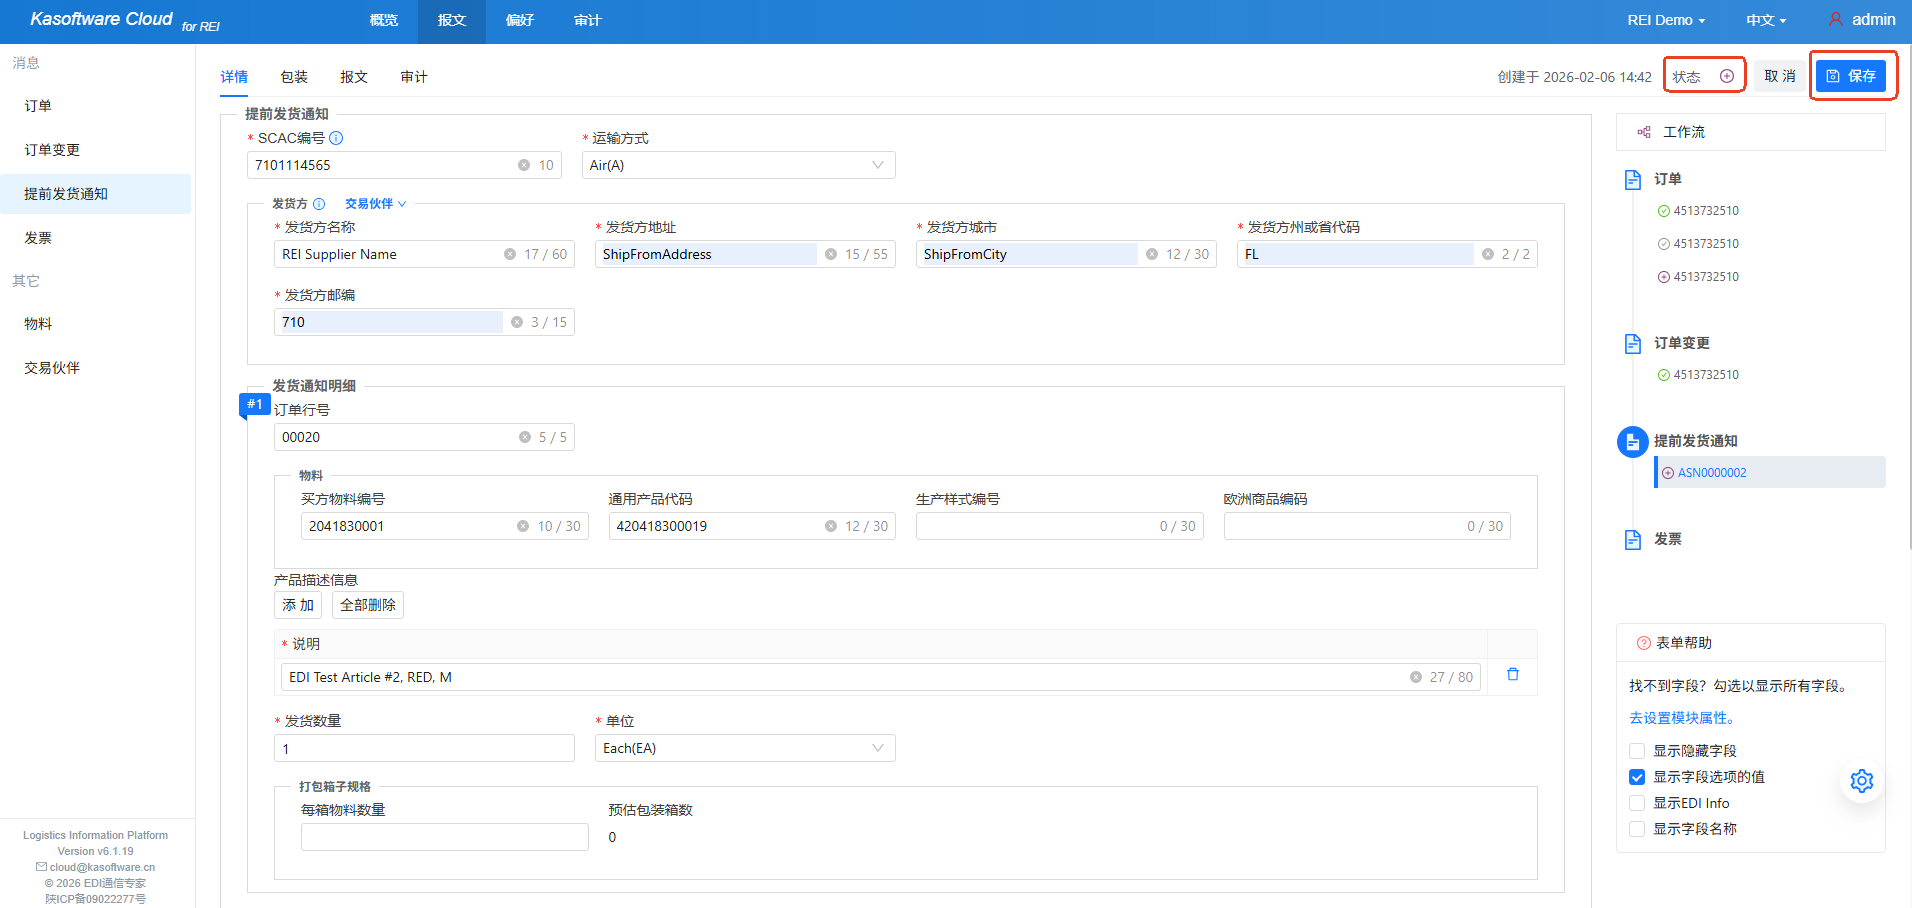Image resolution: width=1912 pixels, height=908 pixels.
Task: Click the 工作流 workflow icon
Action: (1643, 132)
